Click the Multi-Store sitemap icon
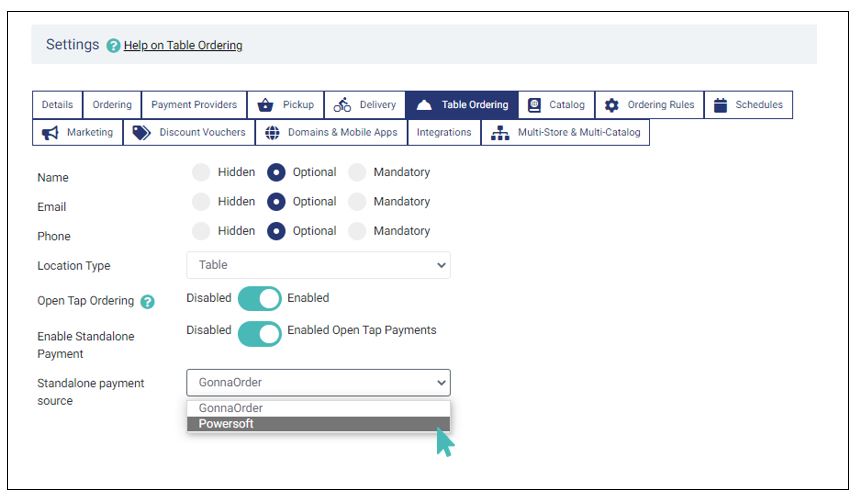This screenshot has height=502, width=858. coord(500,132)
